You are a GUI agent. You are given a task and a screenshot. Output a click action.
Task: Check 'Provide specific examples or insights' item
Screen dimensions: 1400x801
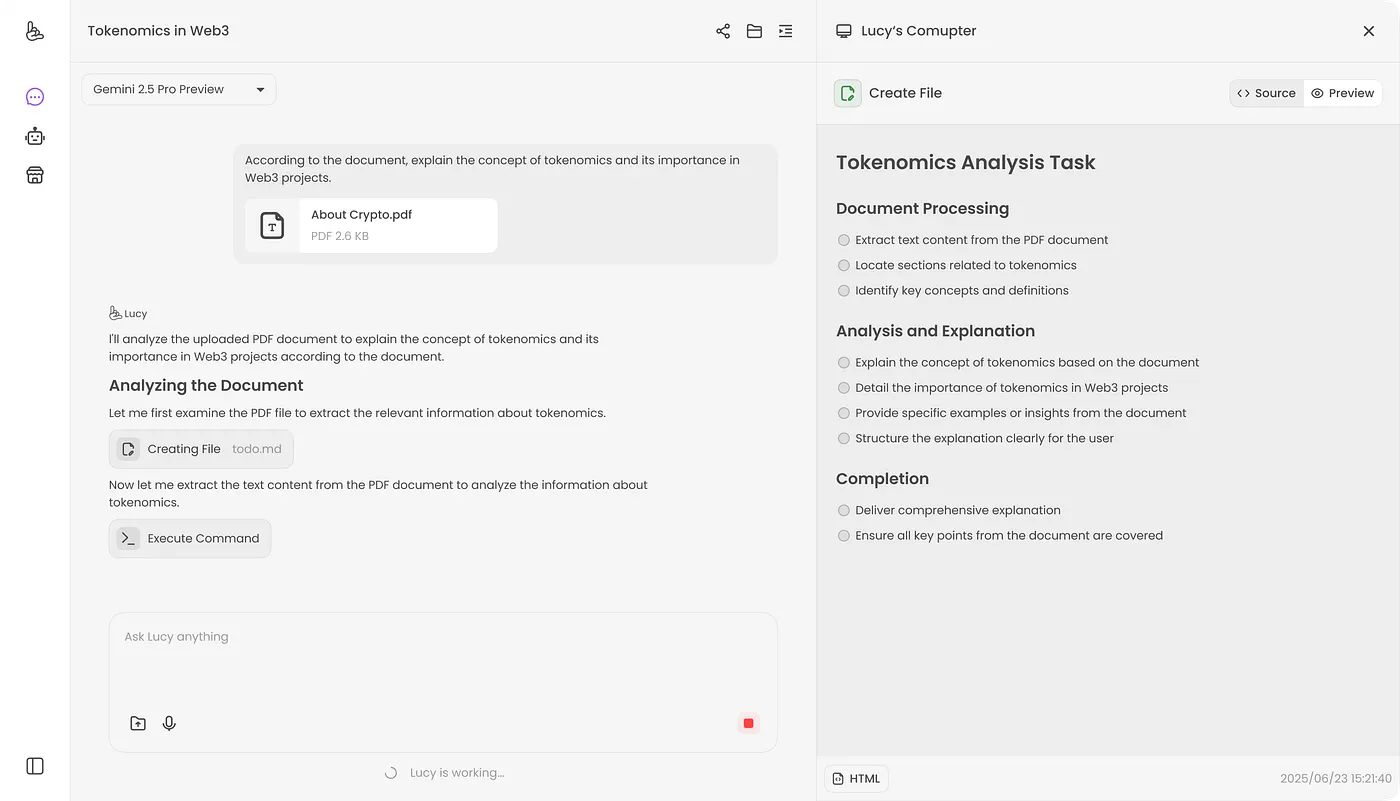[844, 412]
